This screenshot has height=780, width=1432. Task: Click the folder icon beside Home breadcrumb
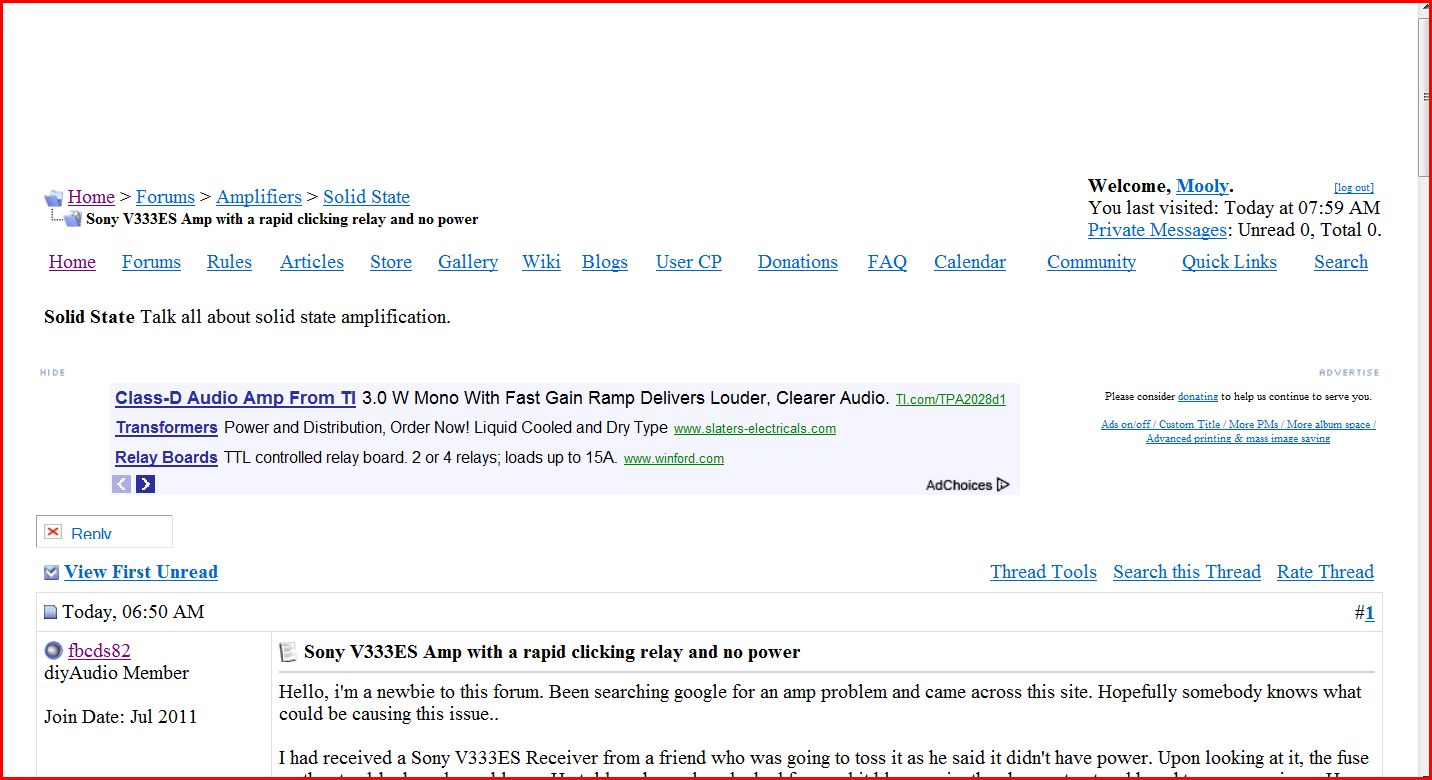53,198
